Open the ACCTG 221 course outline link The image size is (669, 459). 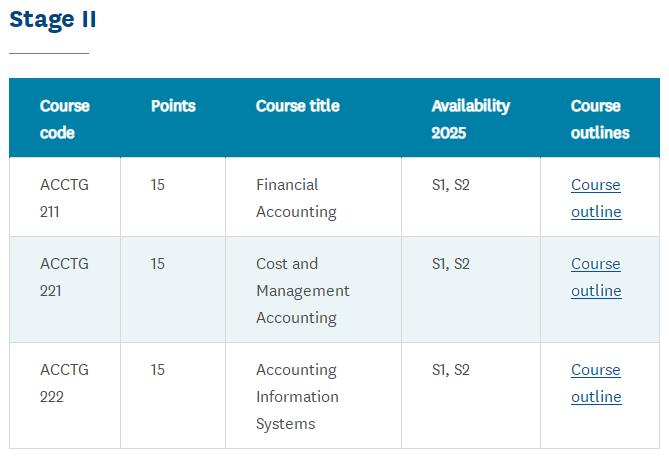pos(596,277)
